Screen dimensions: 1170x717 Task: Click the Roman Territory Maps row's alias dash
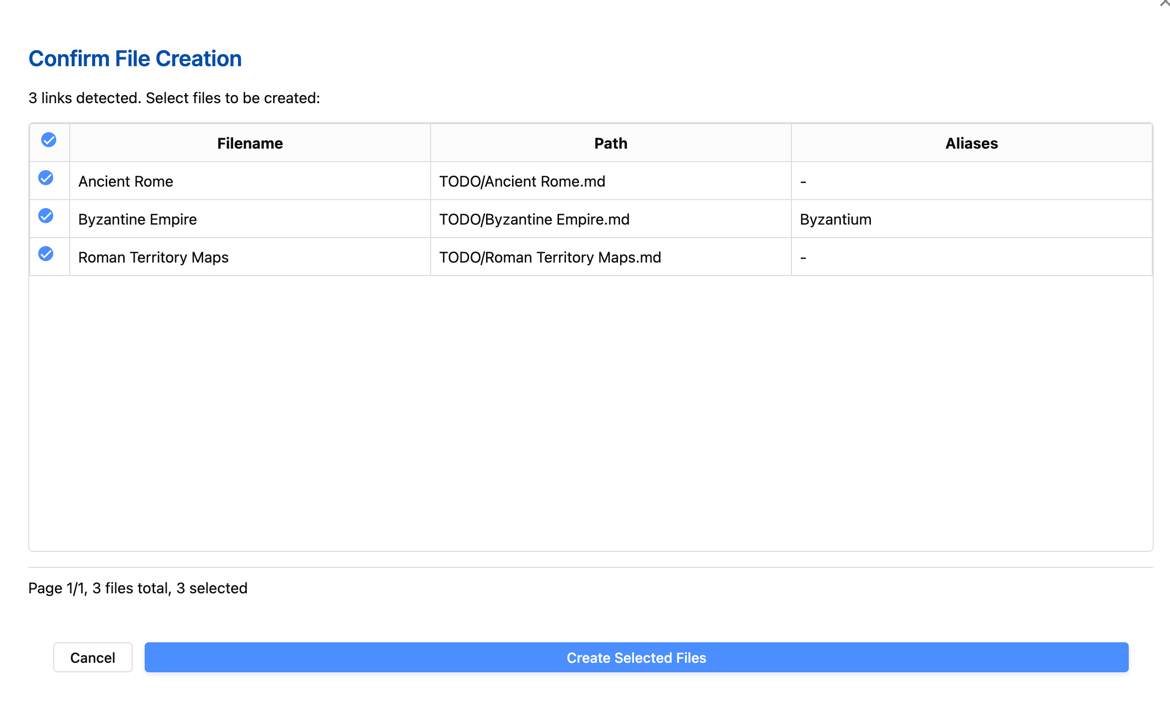[x=803, y=258]
